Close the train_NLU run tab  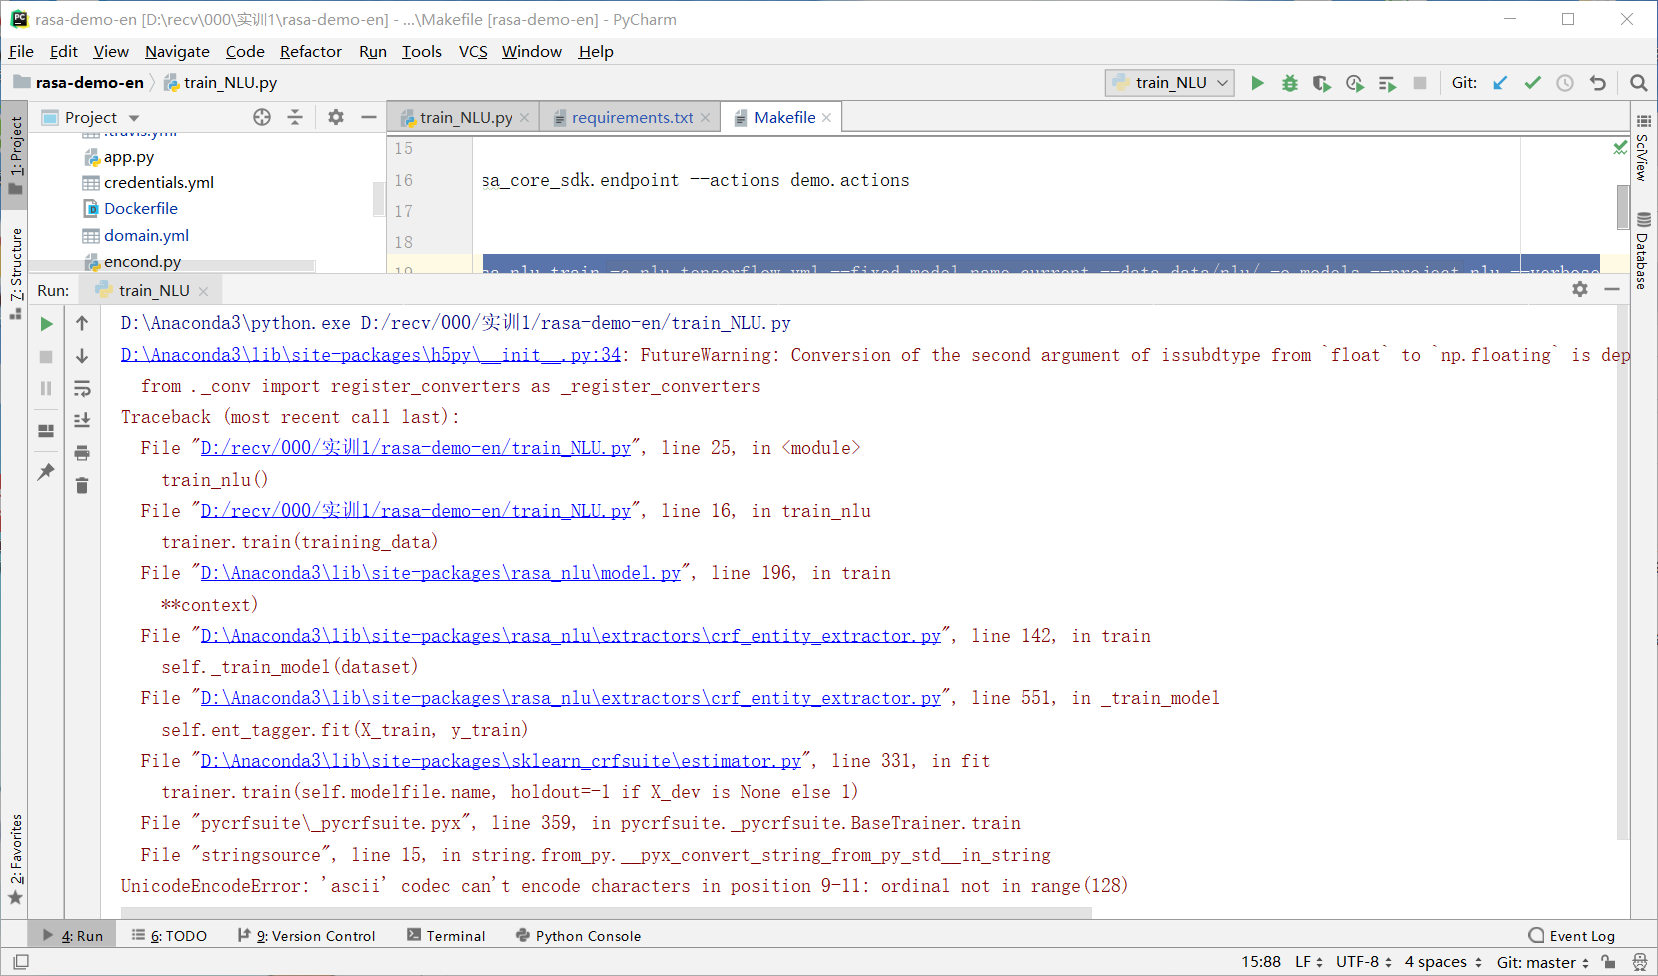click(203, 291)
